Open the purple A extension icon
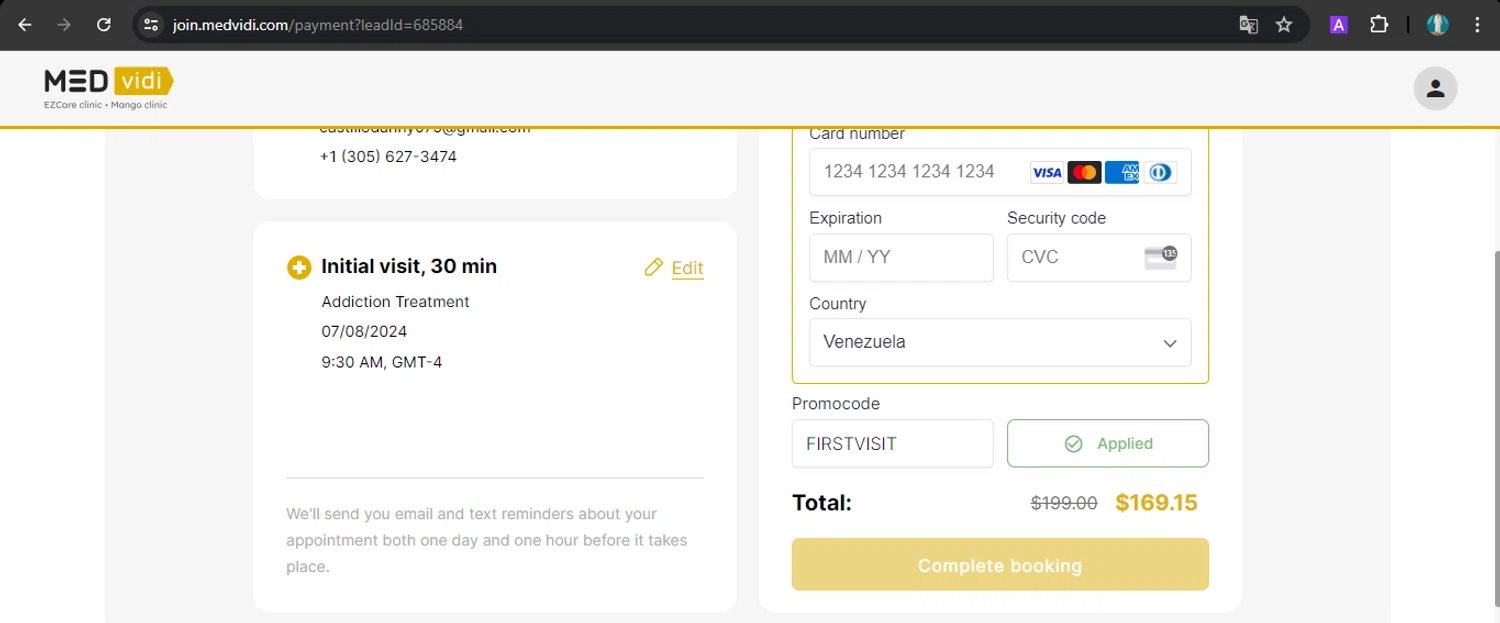The image size is (1500, 623). tap(1338, 25)
